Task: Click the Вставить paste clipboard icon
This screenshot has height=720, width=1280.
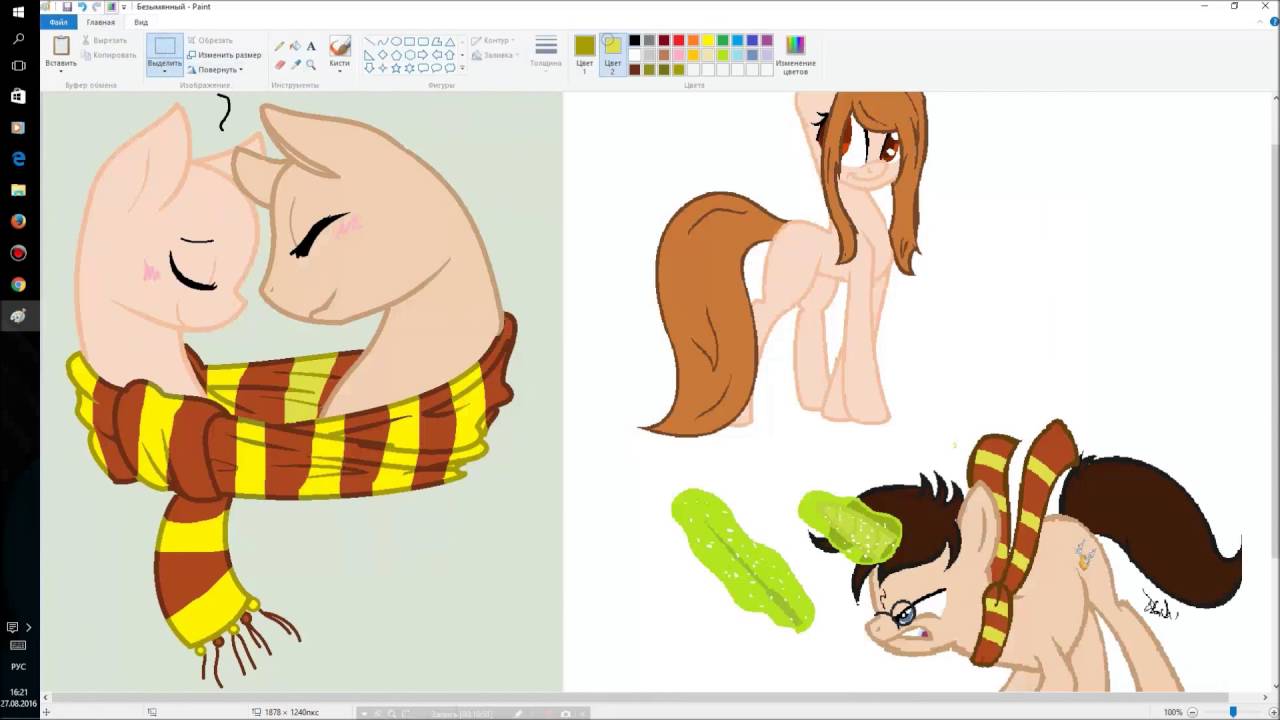Action: 61,45
